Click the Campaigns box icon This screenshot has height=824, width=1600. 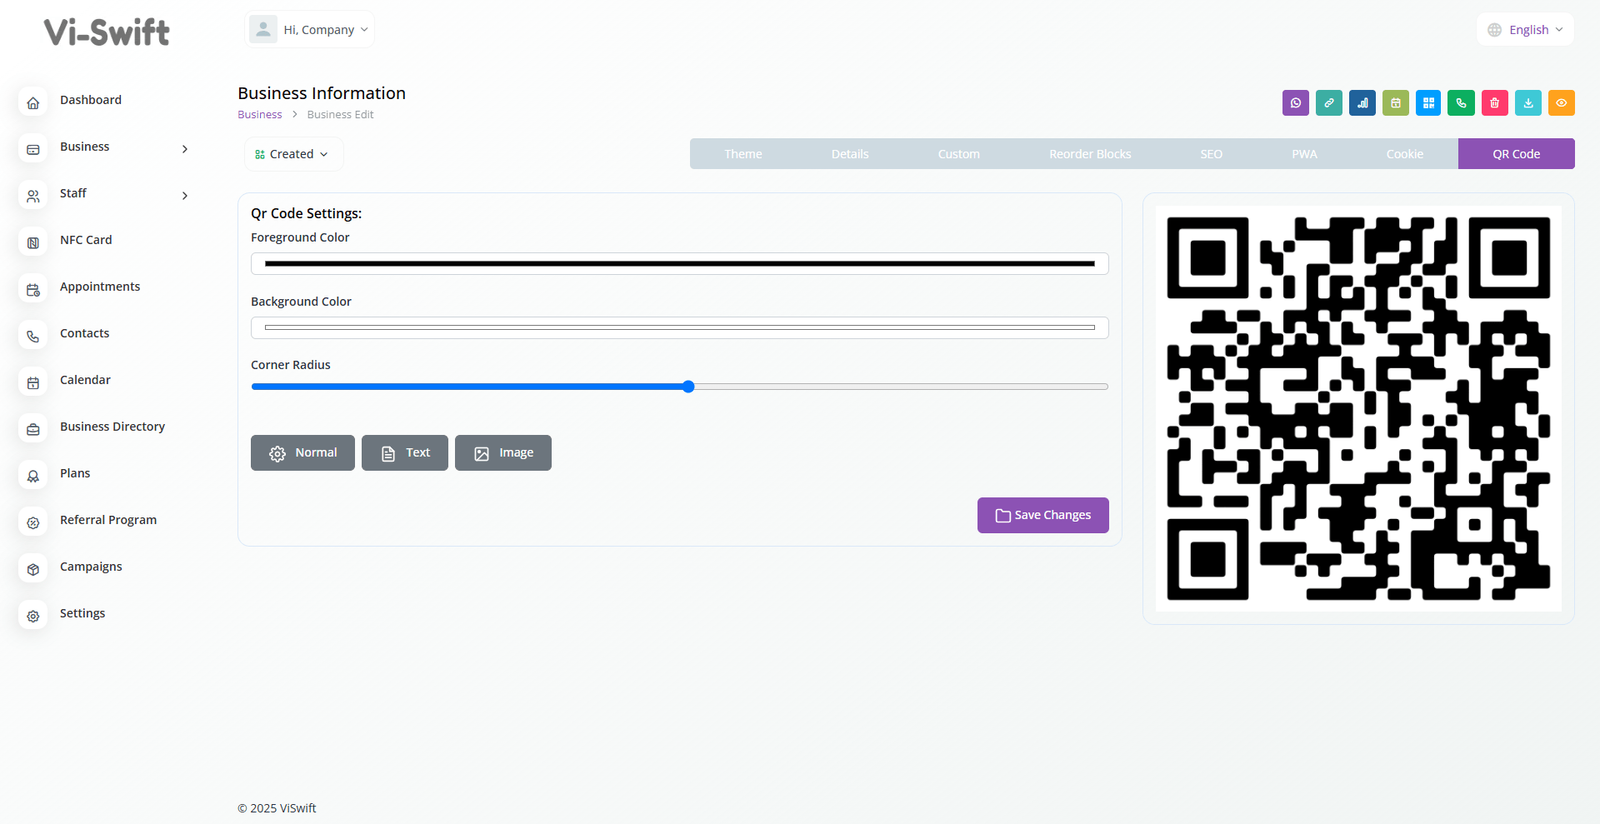click(x=33, y=569)
